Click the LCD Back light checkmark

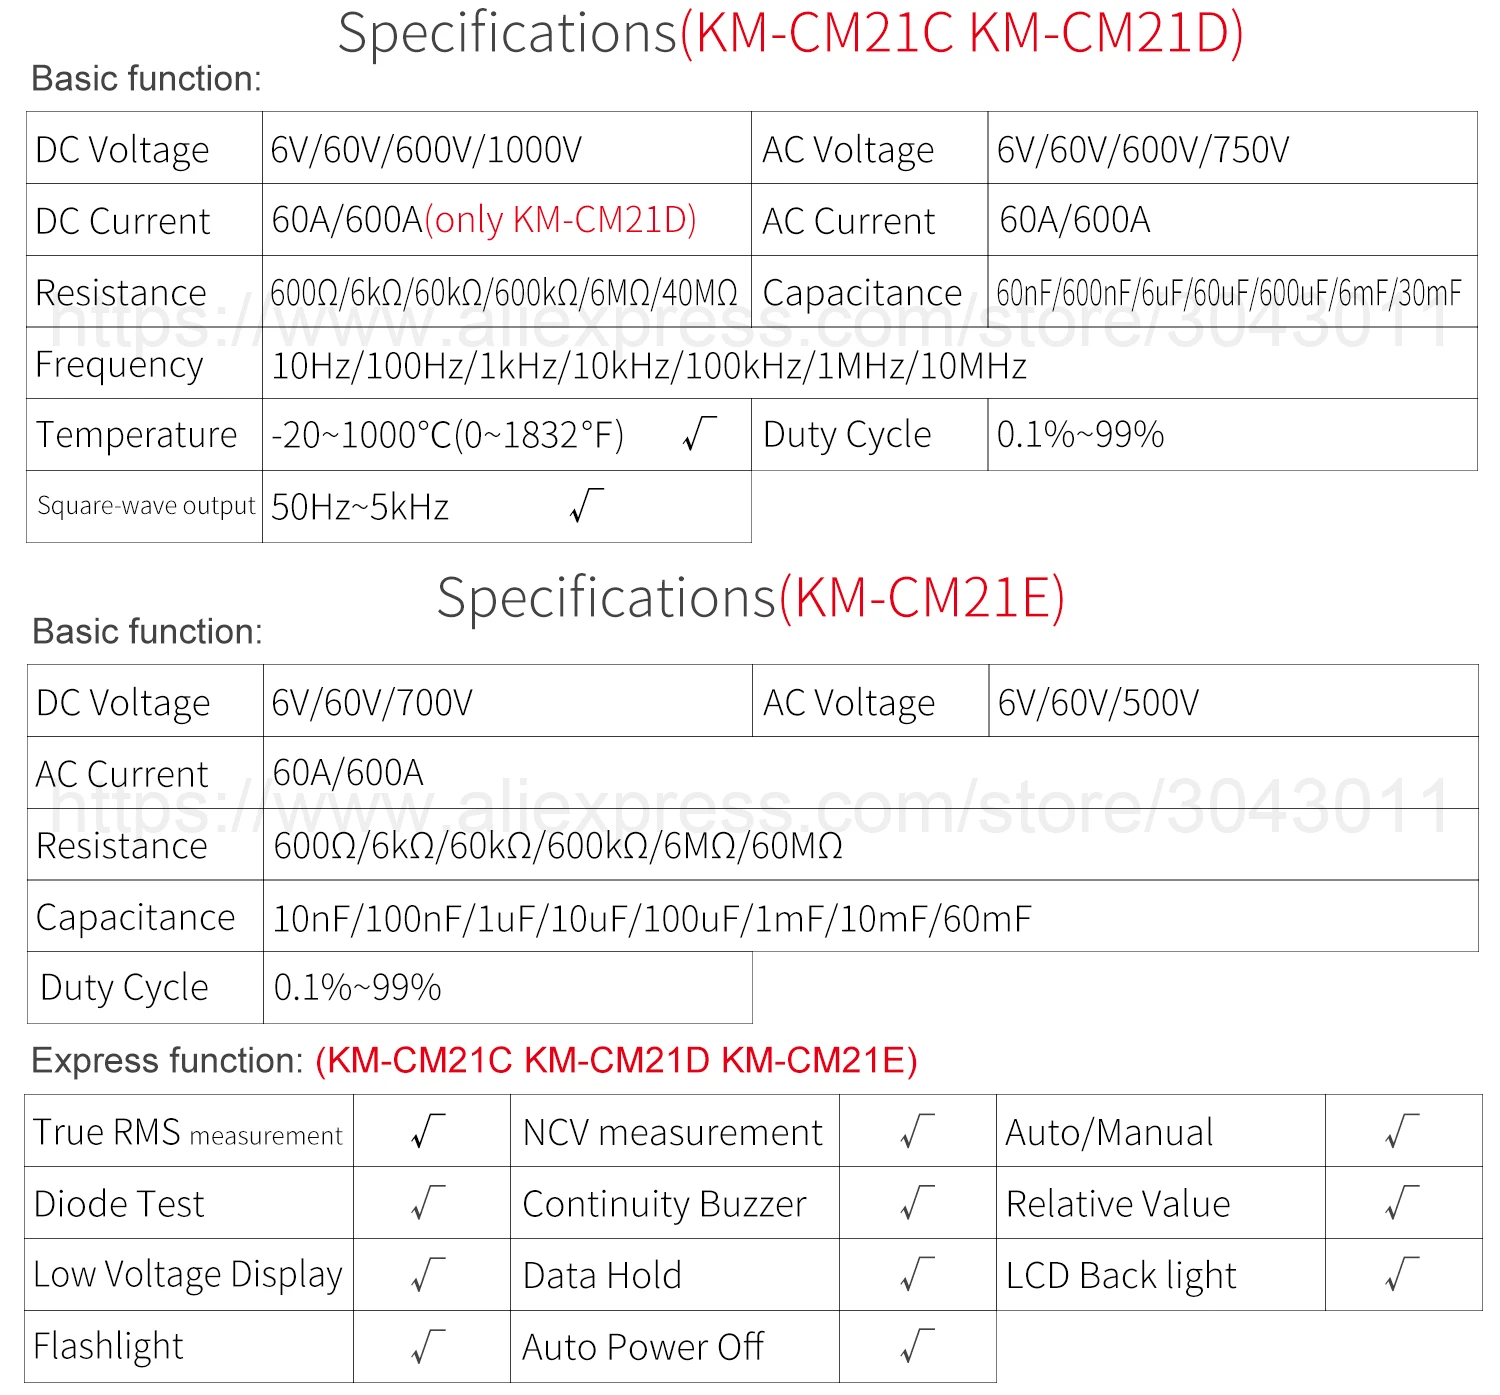(x=1403, y=1274)
